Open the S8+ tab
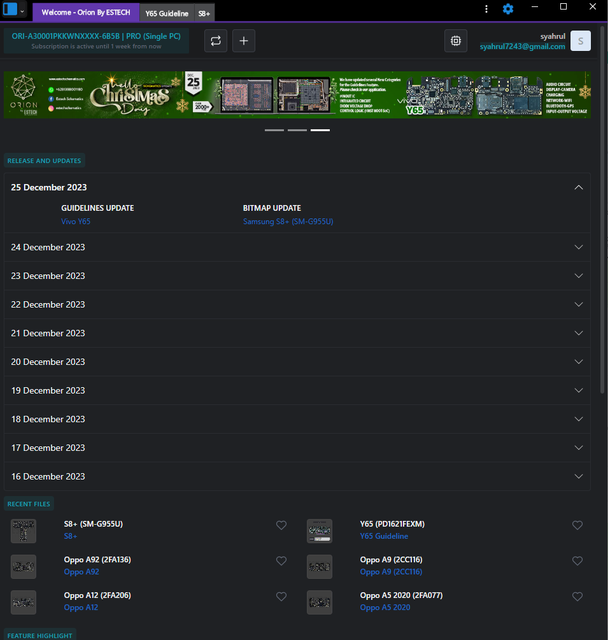 204,13
